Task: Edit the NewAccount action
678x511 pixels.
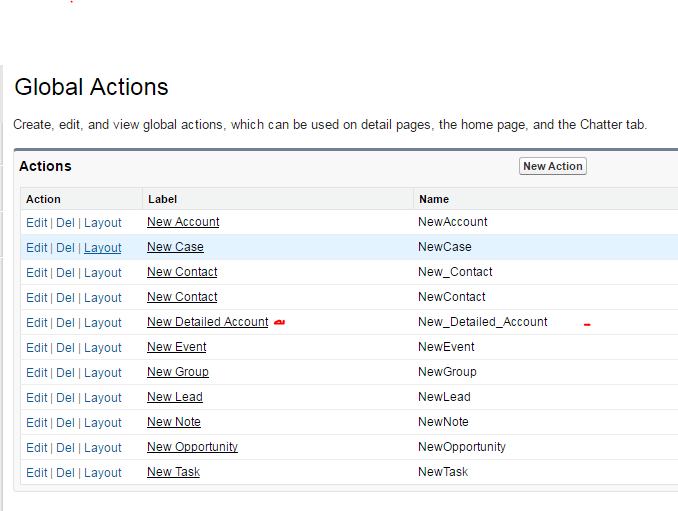Action: 37,222
